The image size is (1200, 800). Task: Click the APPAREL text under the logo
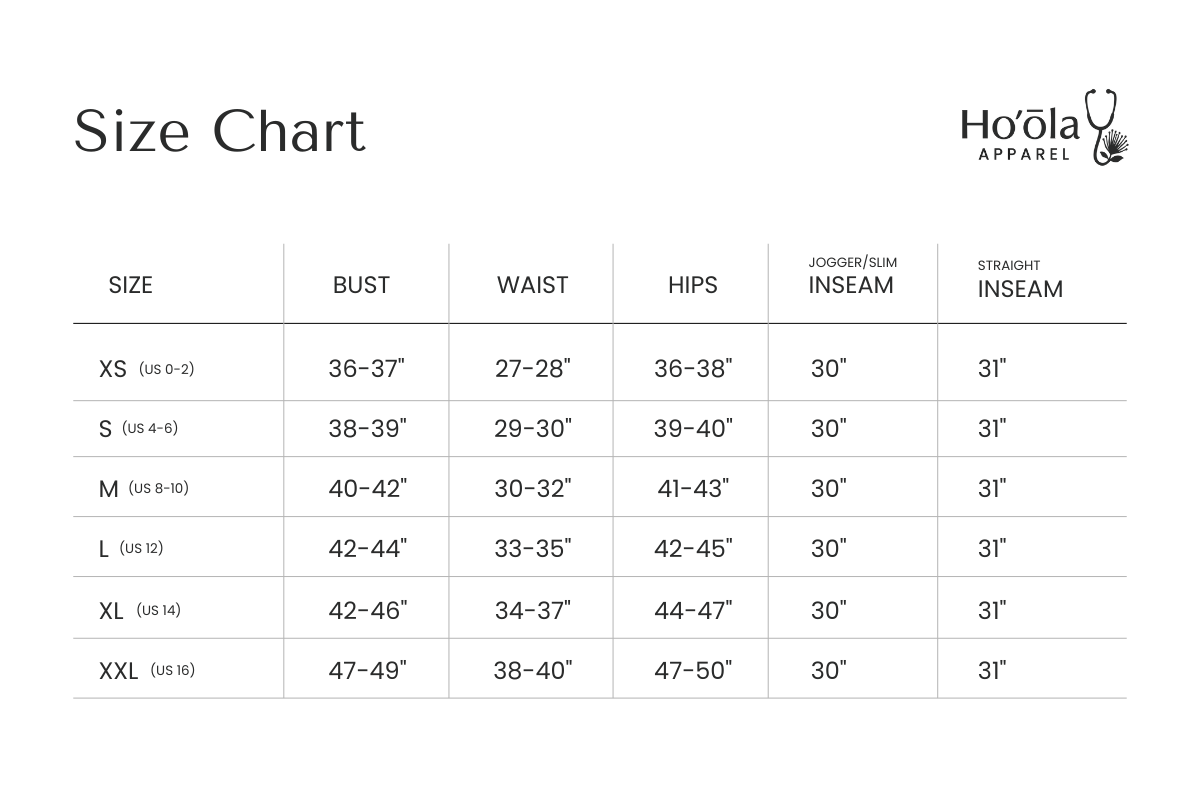[x=1022, y=154]
